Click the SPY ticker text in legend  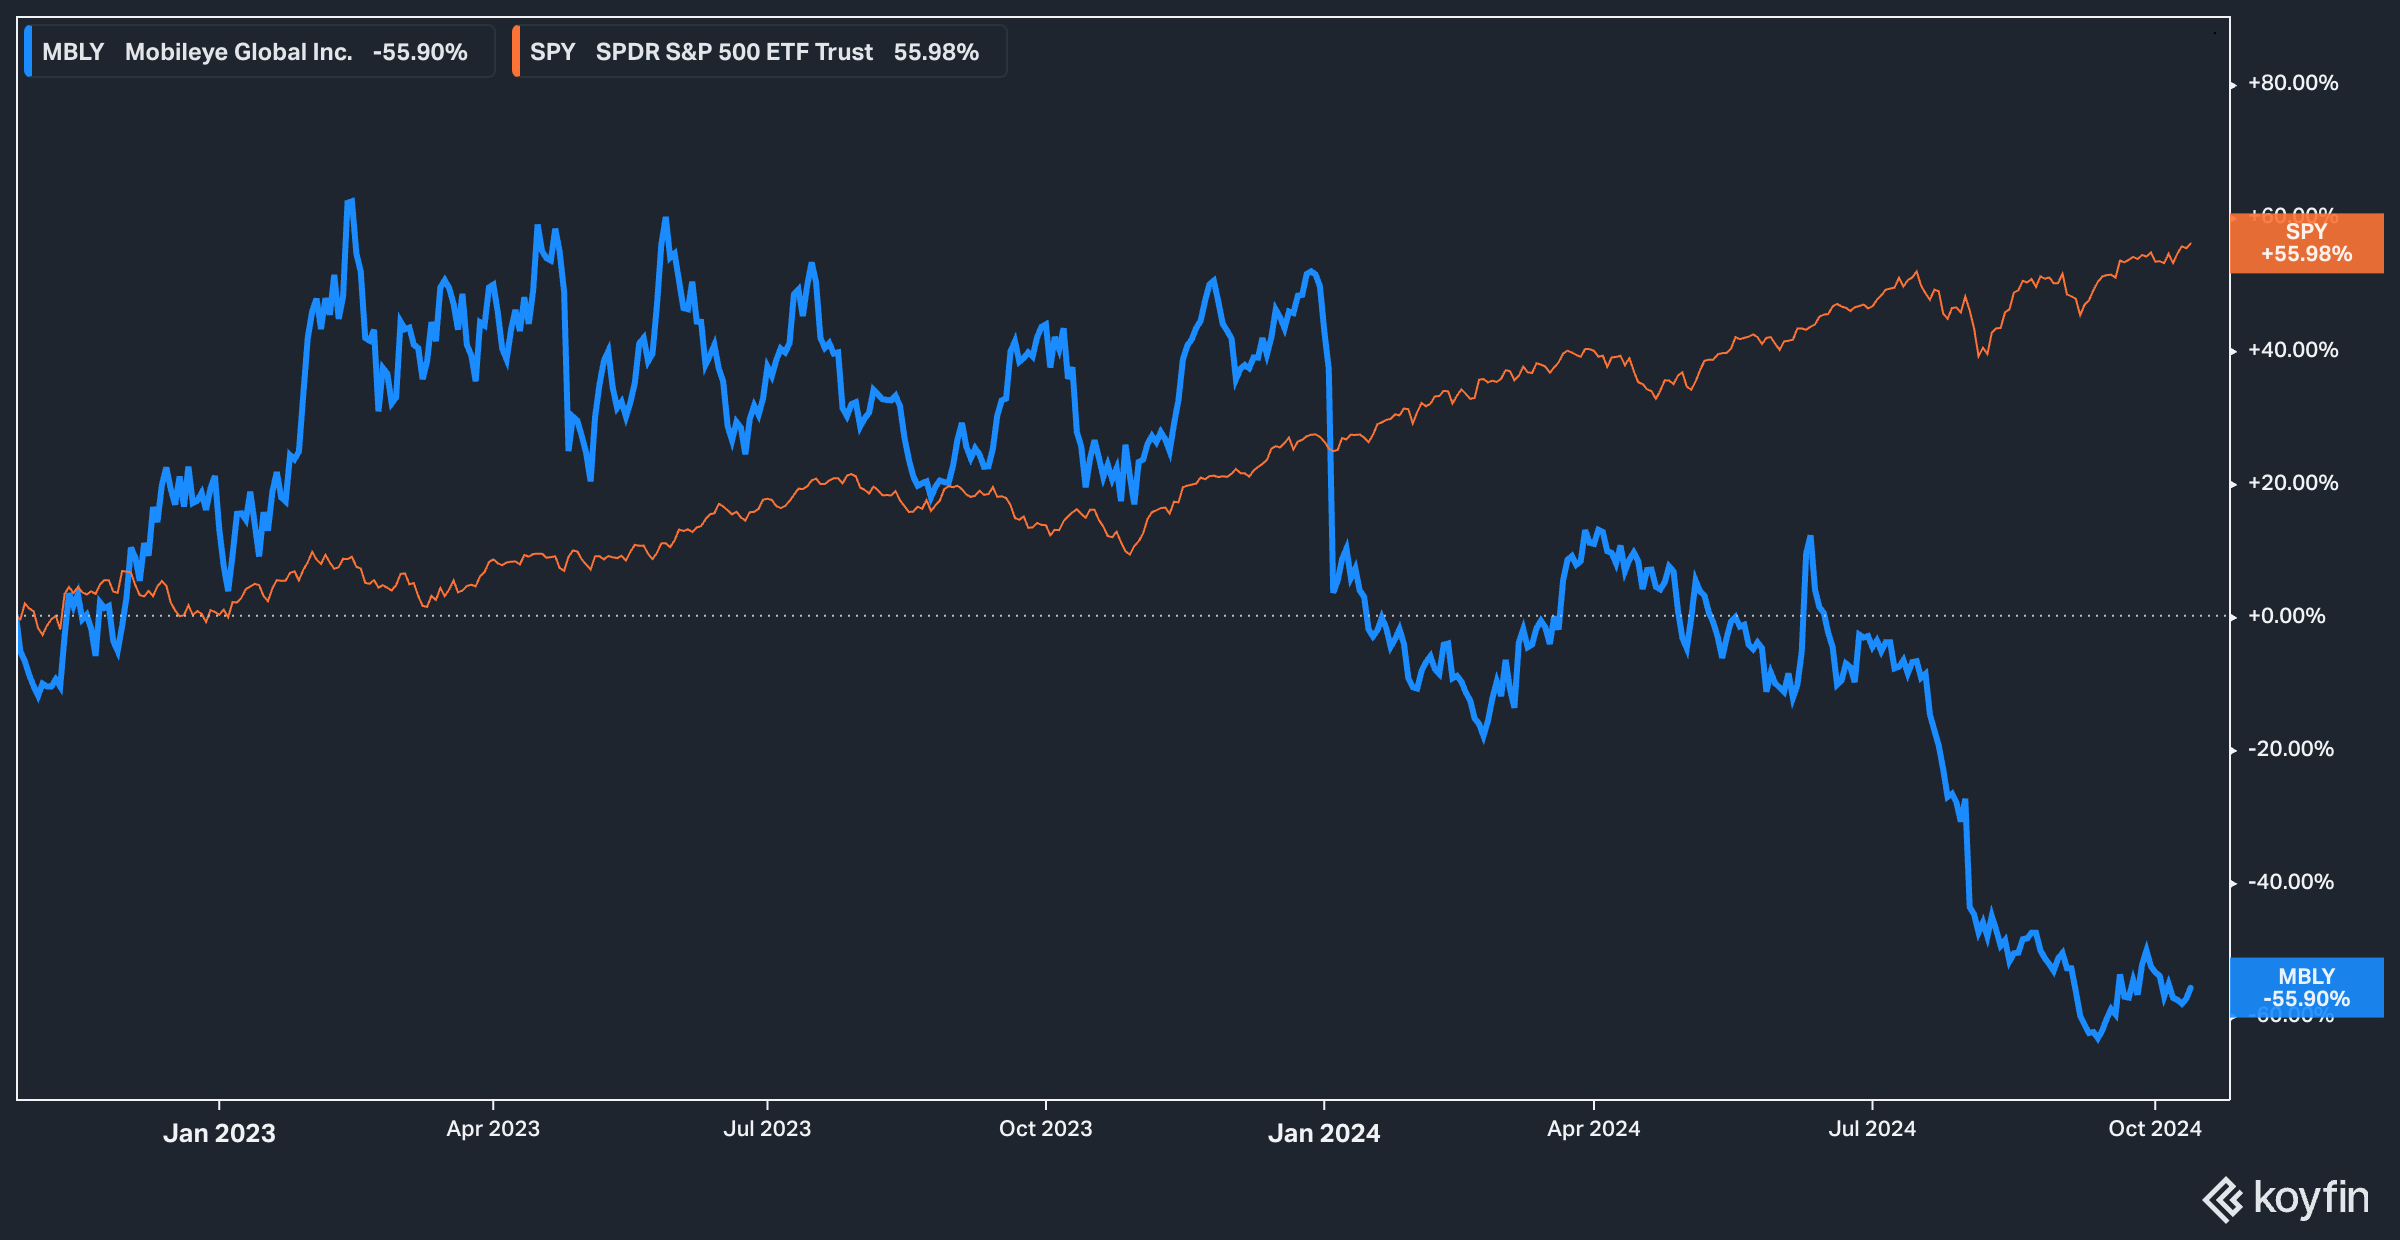click(x=553, y=52)
